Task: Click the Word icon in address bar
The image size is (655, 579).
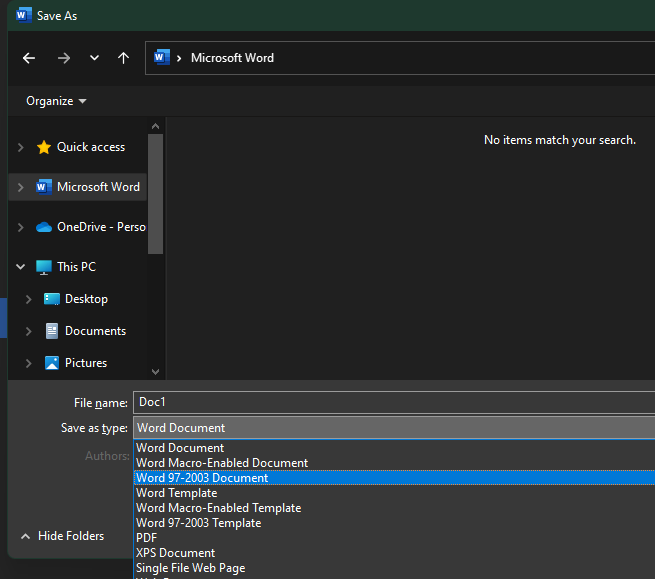Action: pyautogui.click(x=162, y=57)
